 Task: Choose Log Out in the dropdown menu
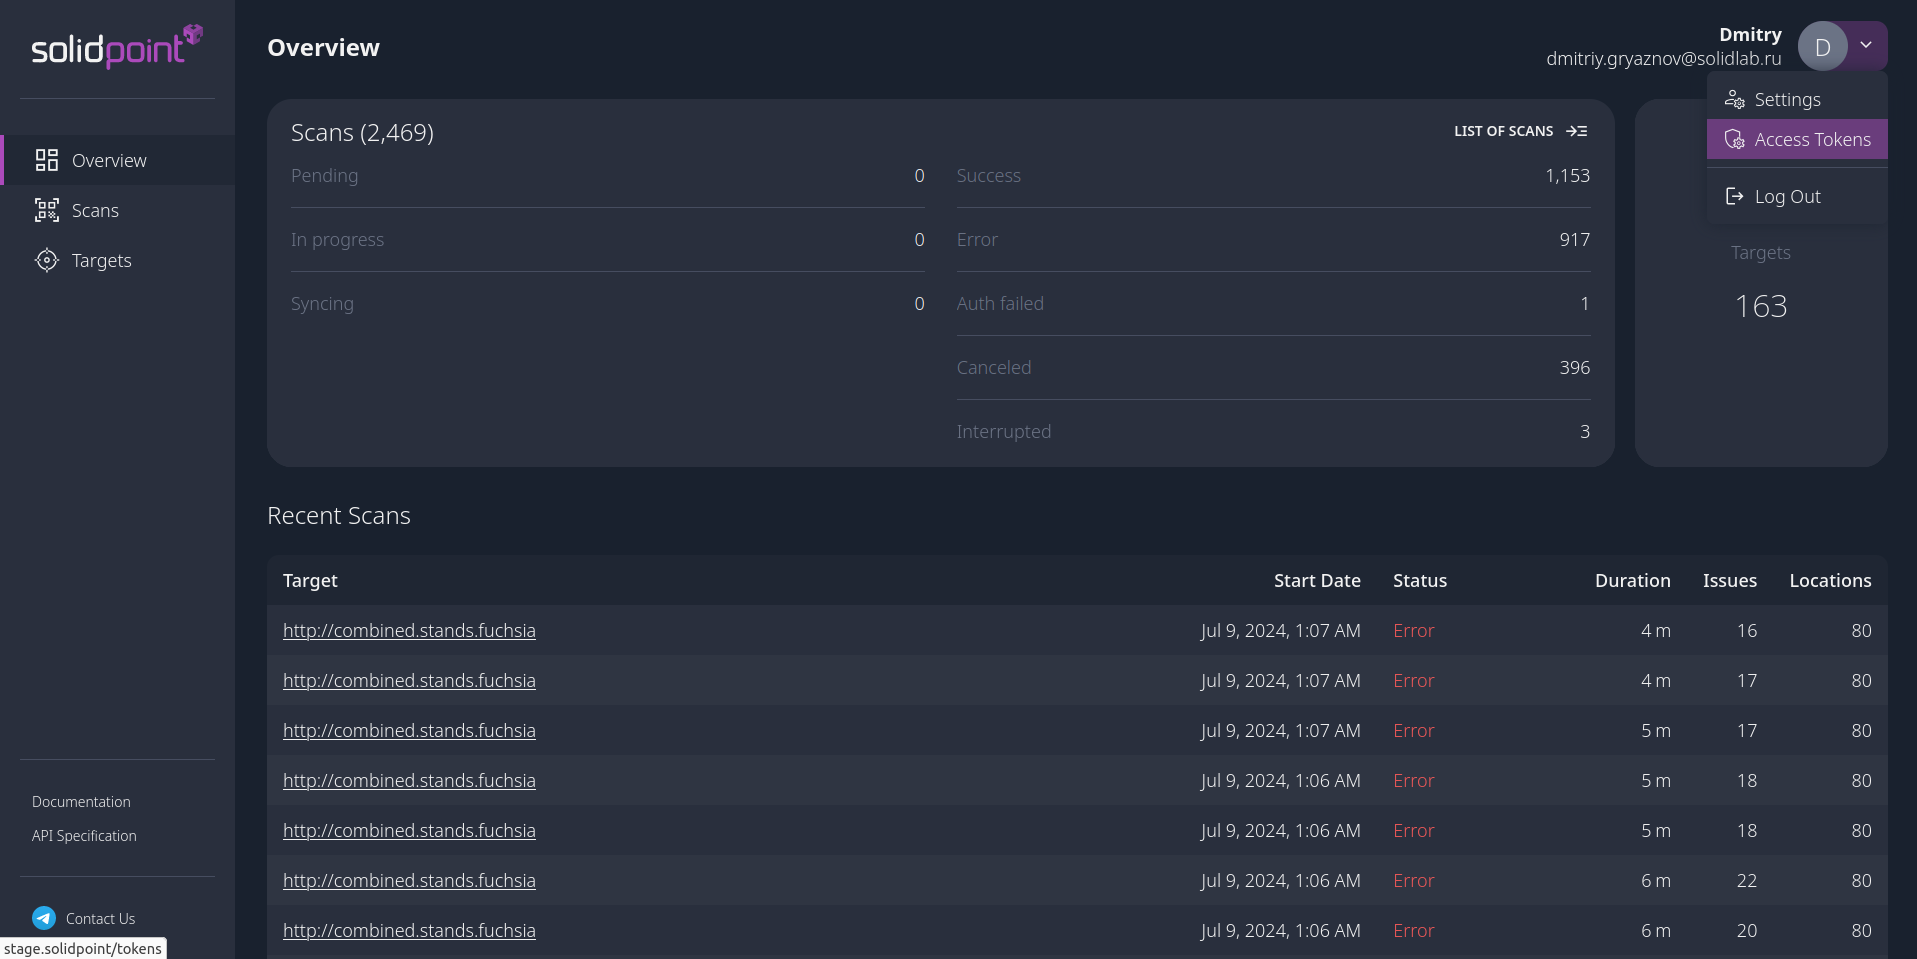pyautogui.click(x=1787, y=197)
